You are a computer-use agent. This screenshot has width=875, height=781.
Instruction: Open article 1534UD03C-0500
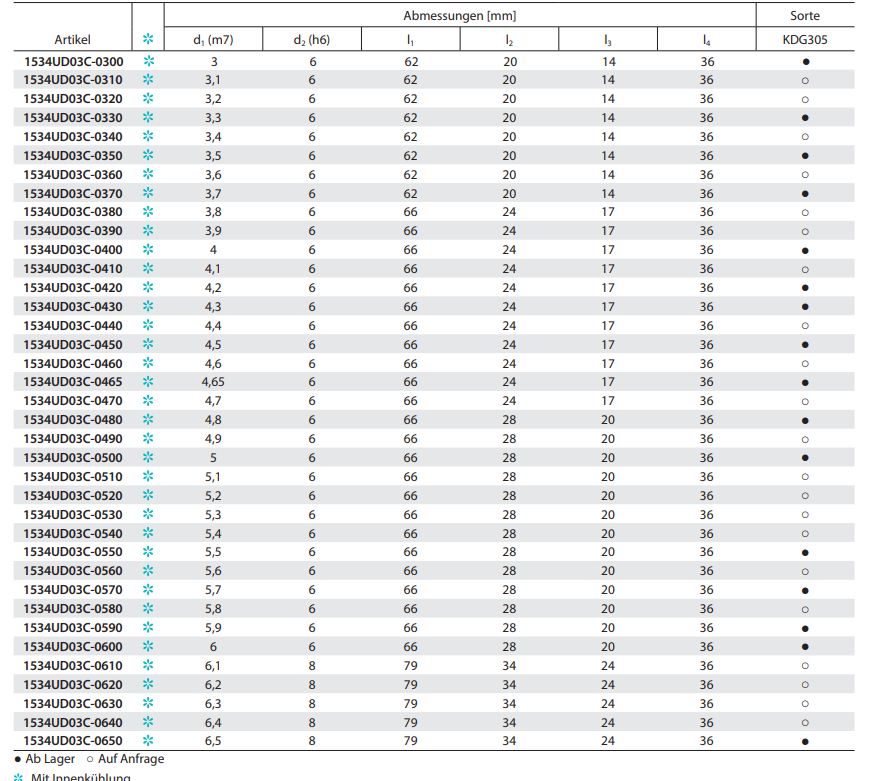(73, 458)
